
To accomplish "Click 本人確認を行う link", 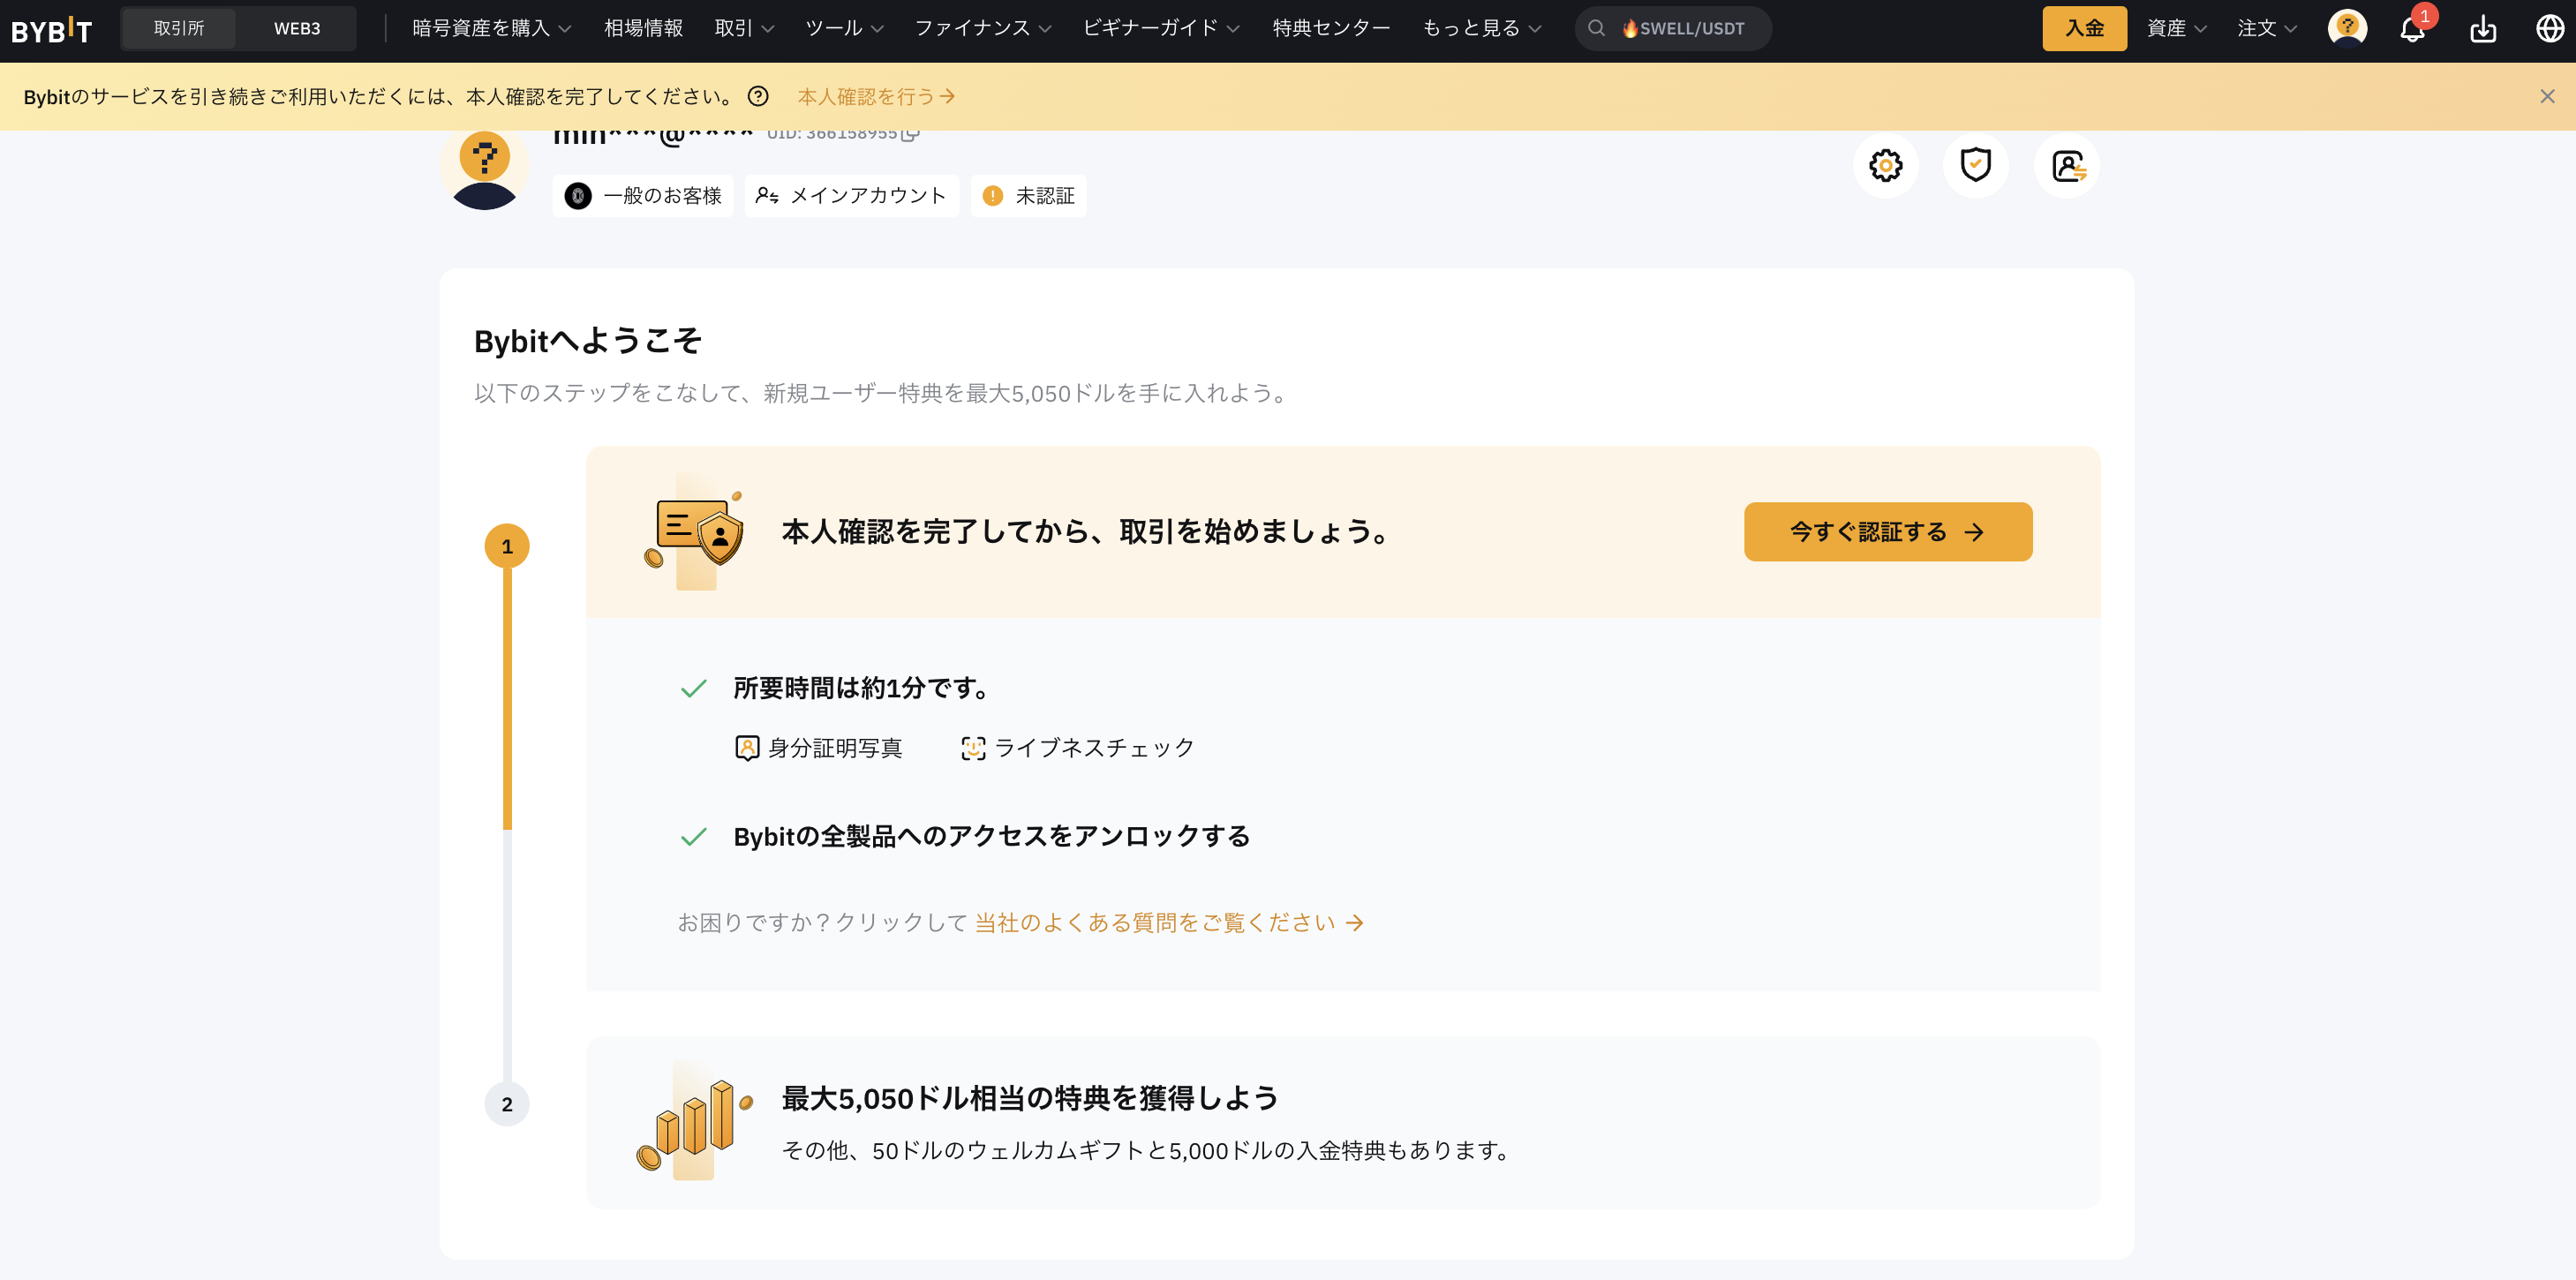I will coord(876,96).
